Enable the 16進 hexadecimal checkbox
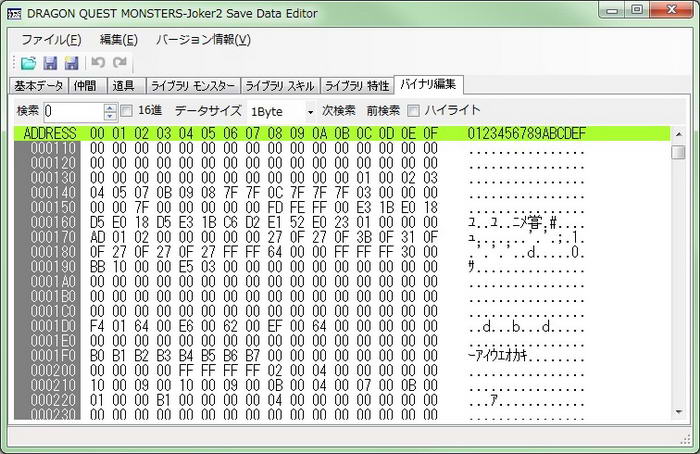 coord(127,110)
